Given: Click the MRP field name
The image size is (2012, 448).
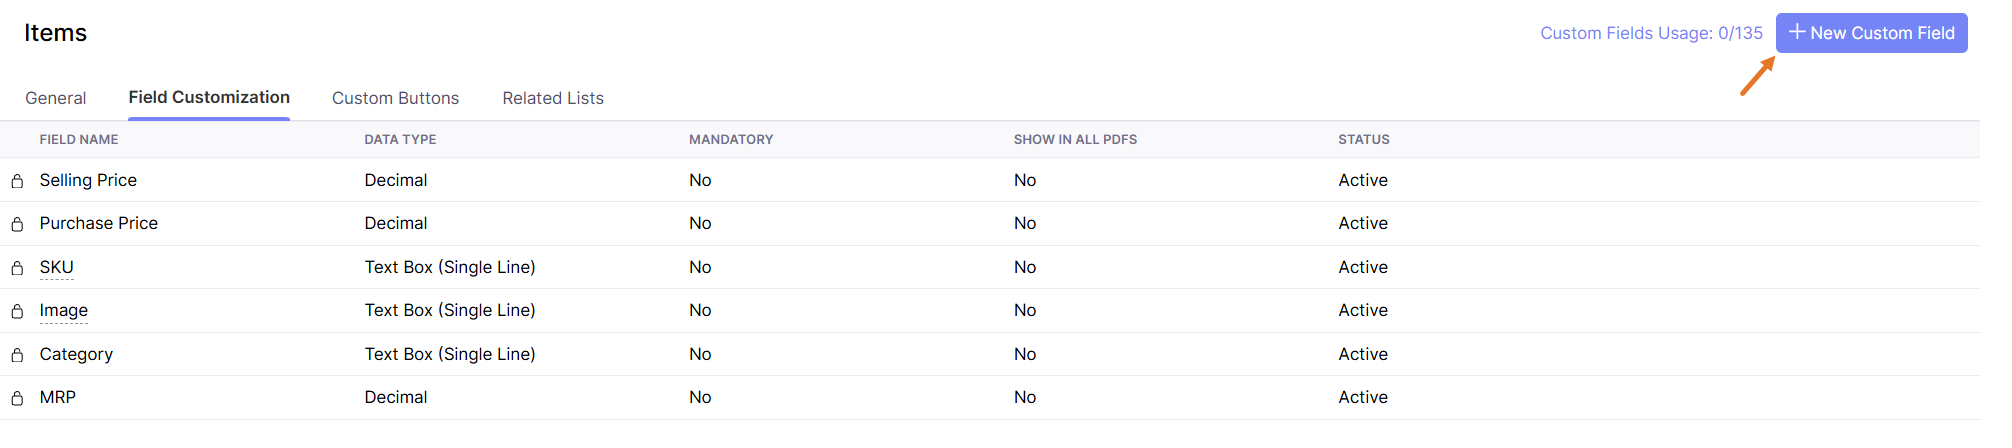Looking at the screenshot, I should point(58,397).
